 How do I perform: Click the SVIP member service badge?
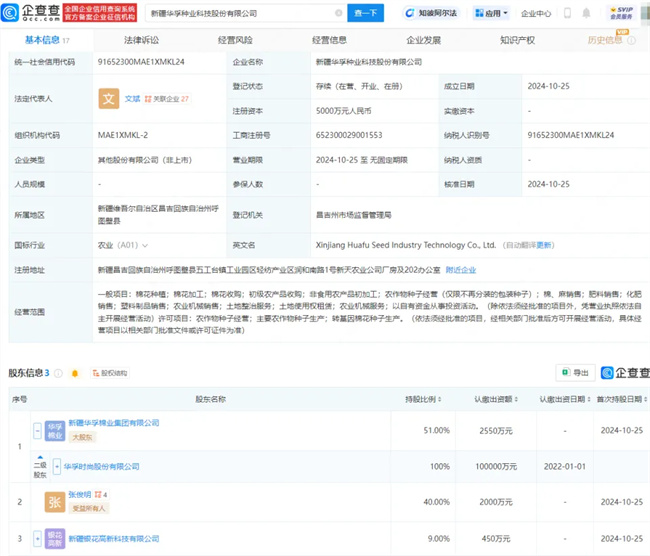[x=621, y=13]
